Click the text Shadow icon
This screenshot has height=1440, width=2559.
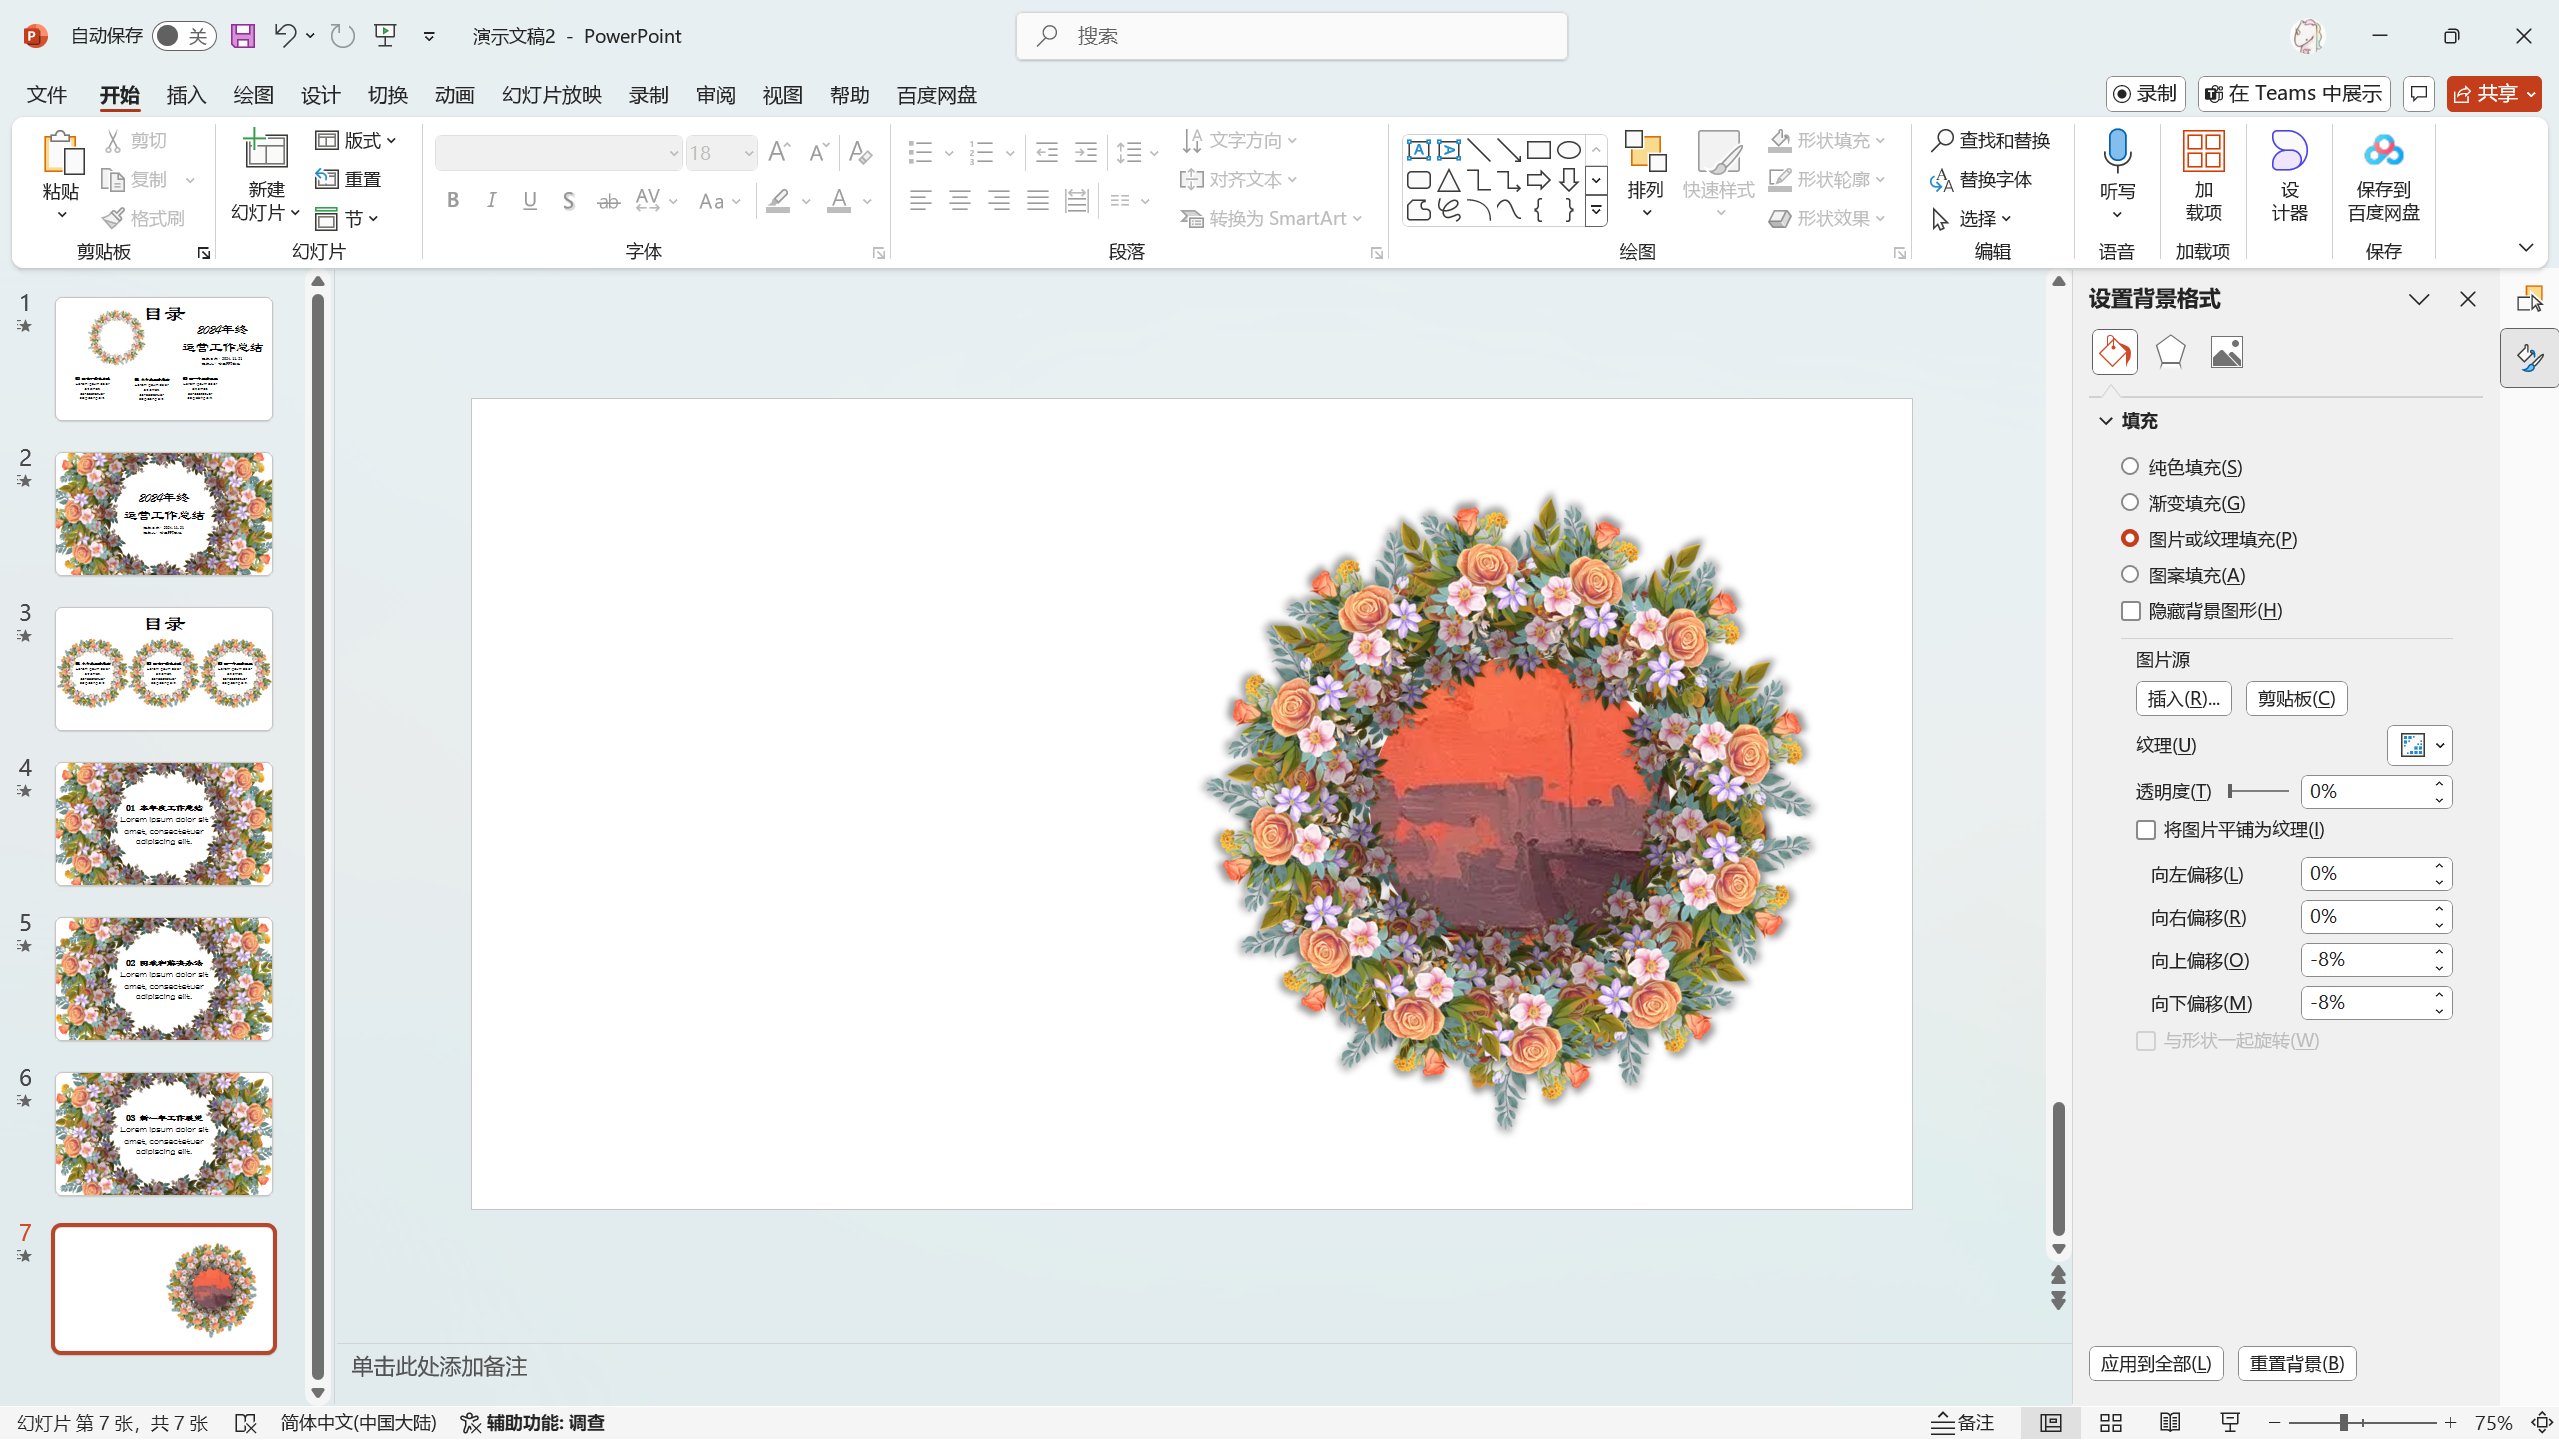point(568,201)
